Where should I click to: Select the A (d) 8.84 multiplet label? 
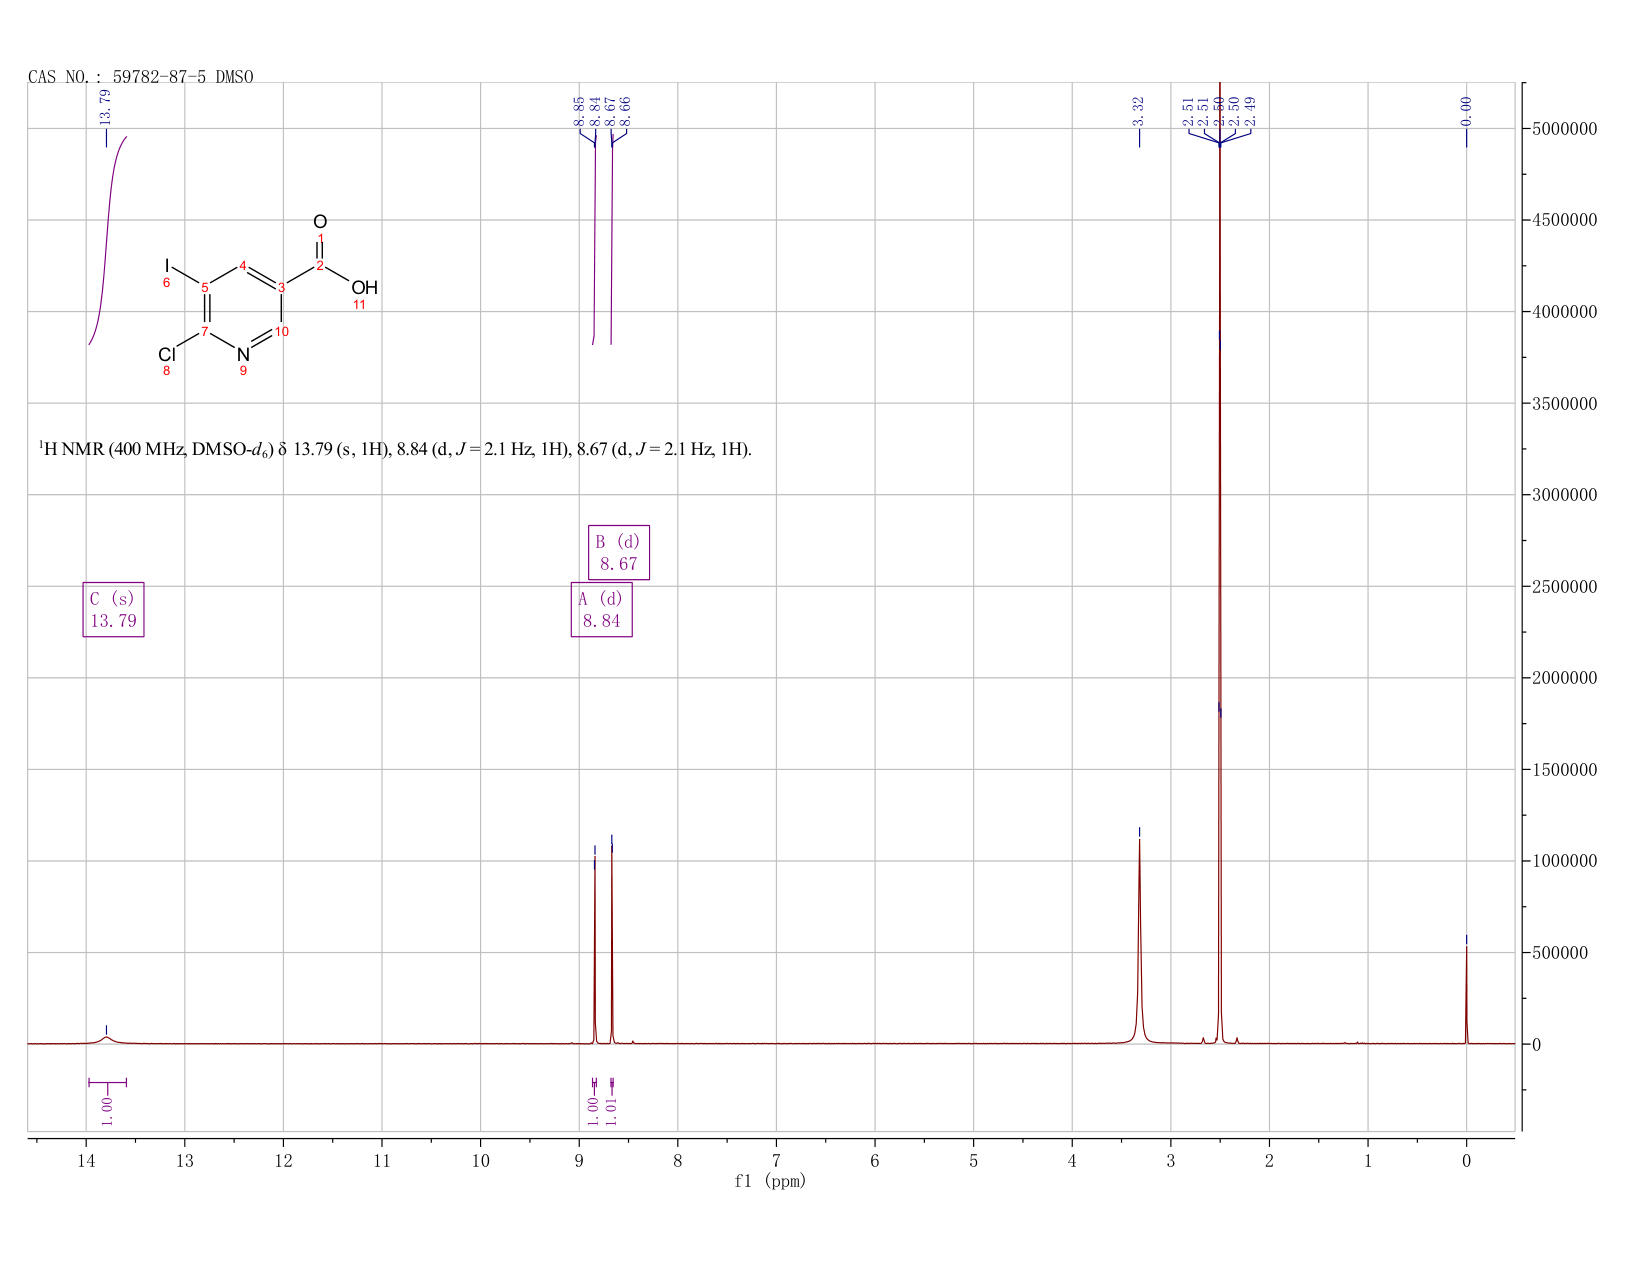[x=602, y=610]
